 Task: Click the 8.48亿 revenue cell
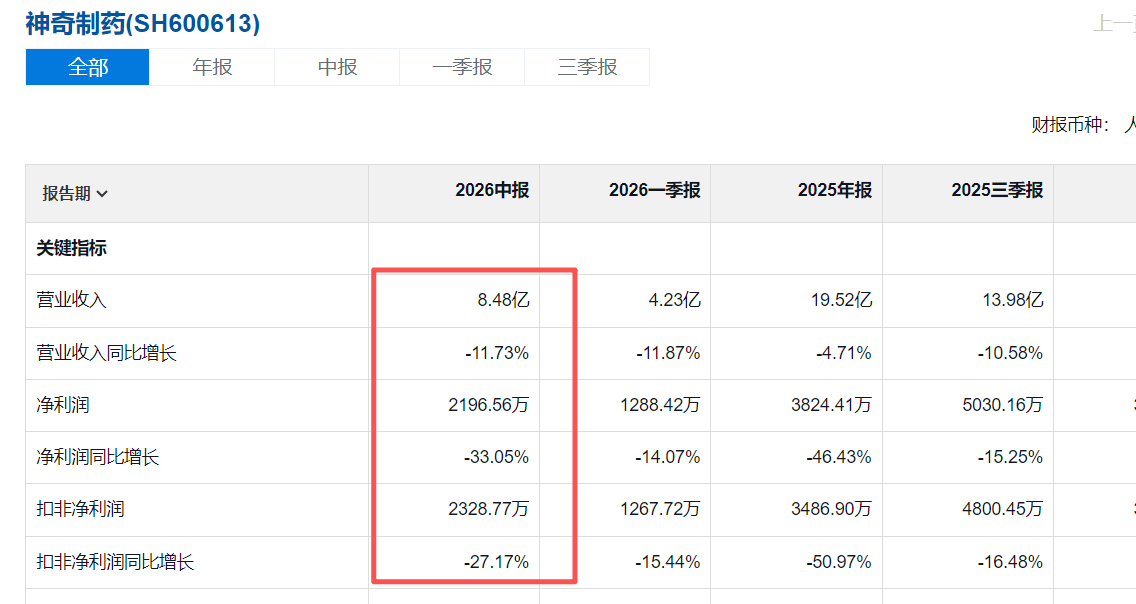point(504,300)
